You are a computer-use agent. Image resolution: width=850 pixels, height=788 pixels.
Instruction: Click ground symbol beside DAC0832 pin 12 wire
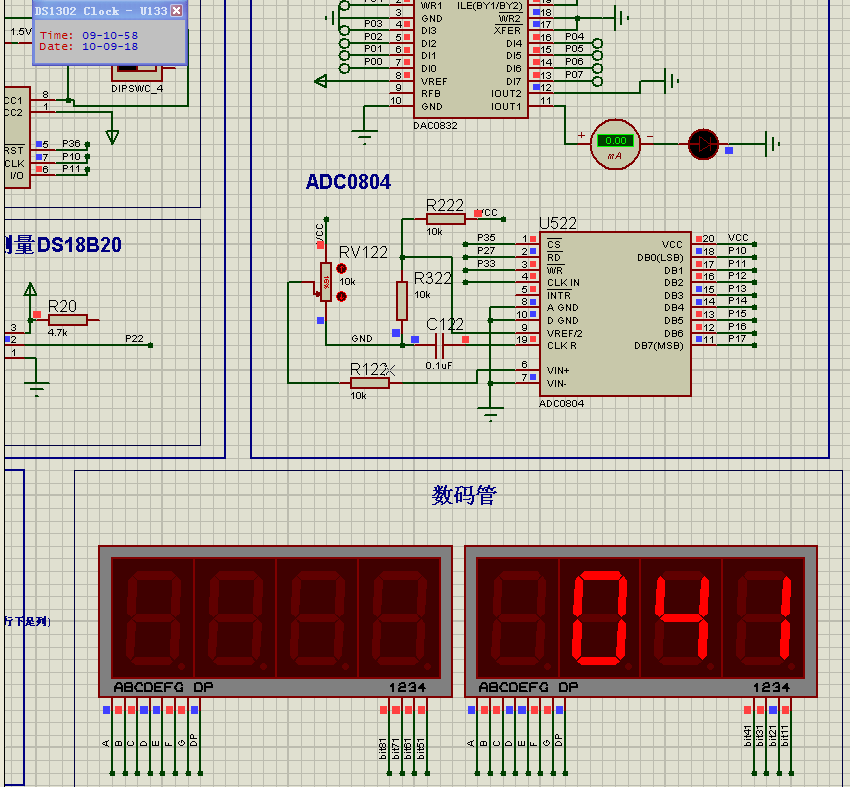point(671,81)
